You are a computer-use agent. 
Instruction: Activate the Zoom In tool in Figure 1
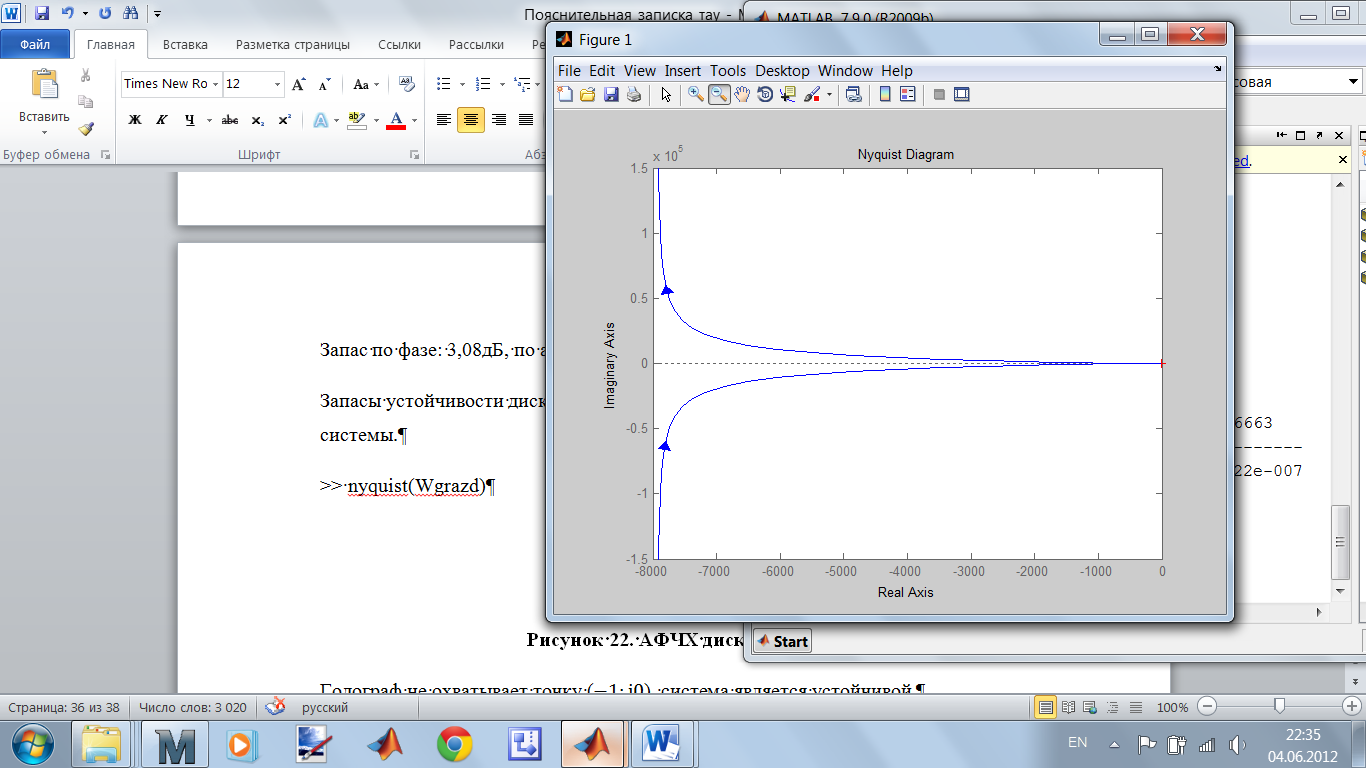tap(696, 95)
